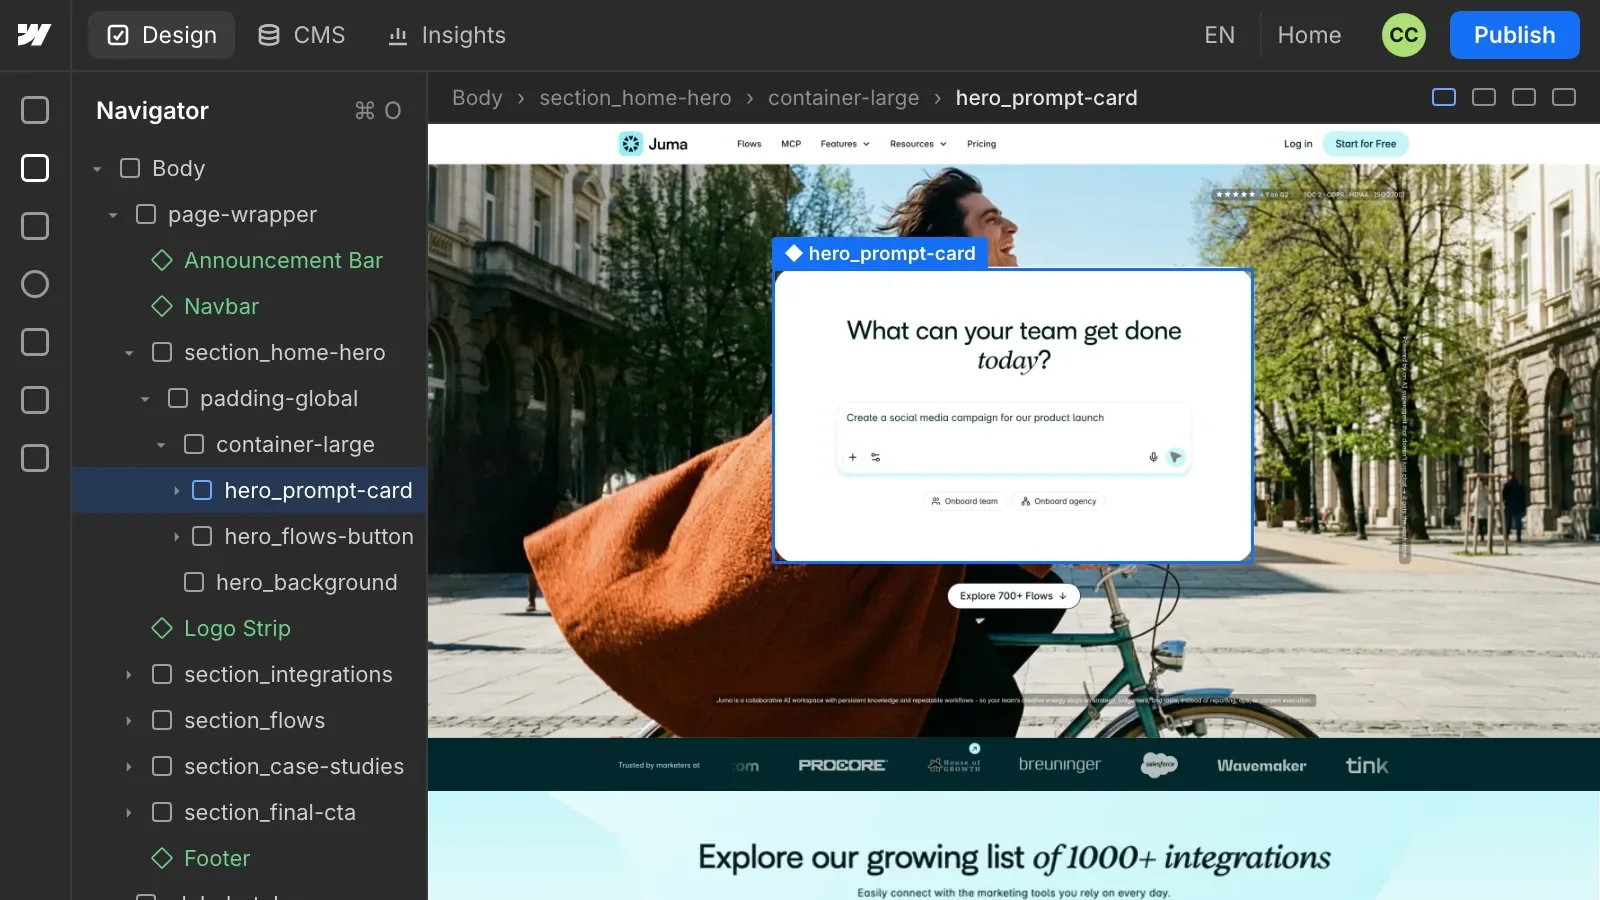Select the desktop breakpoint icon
The width and height of the screenshot is (1600, 900).
pos(1444,97)
